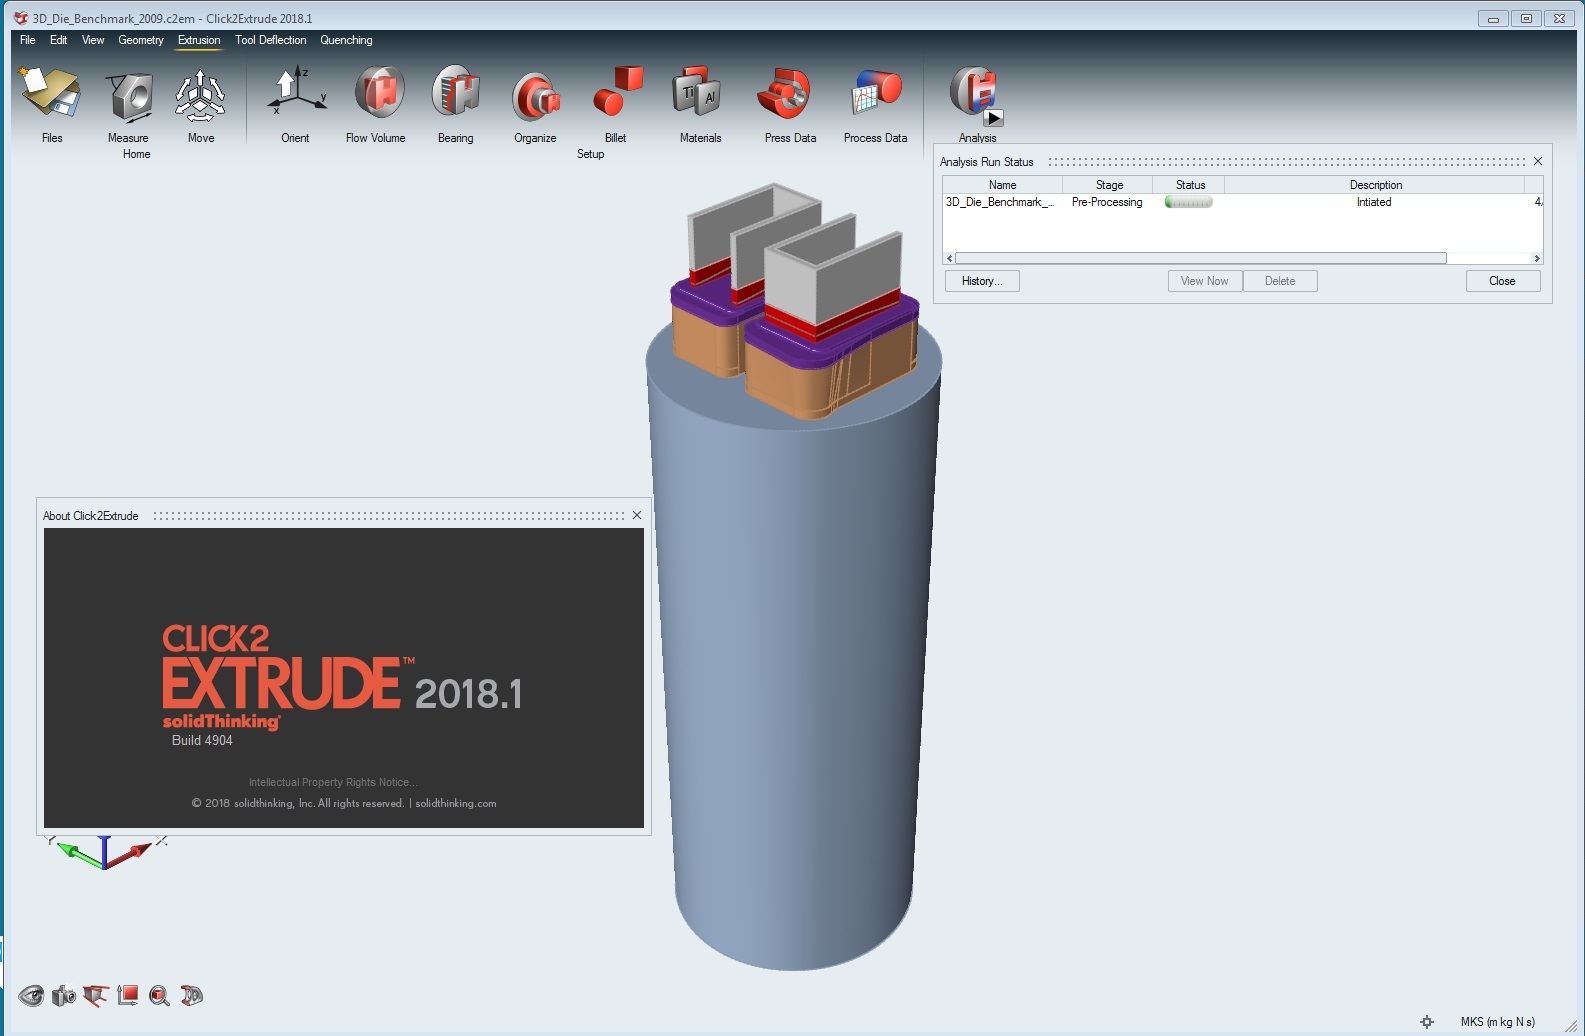Image resolution: width=1585 pixels, height=1036 pixels.
Task: Open the View menu
Action: pos(93,40)
